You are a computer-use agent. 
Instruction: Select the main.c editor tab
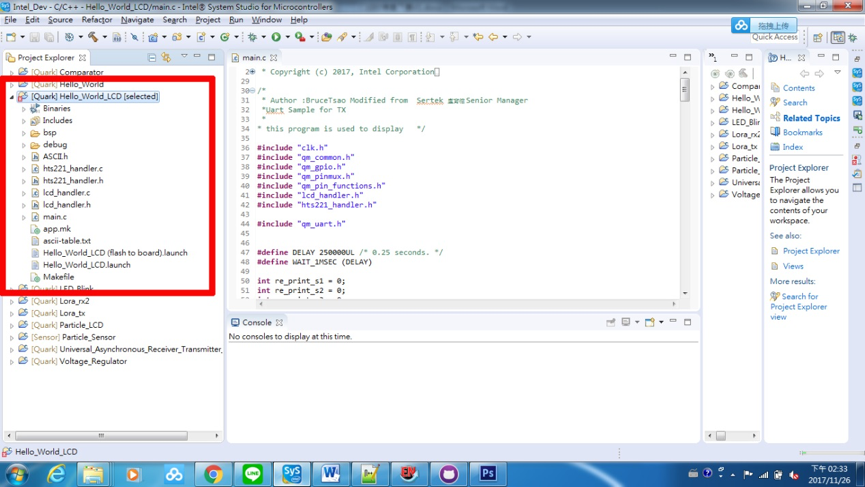(254, 57)
